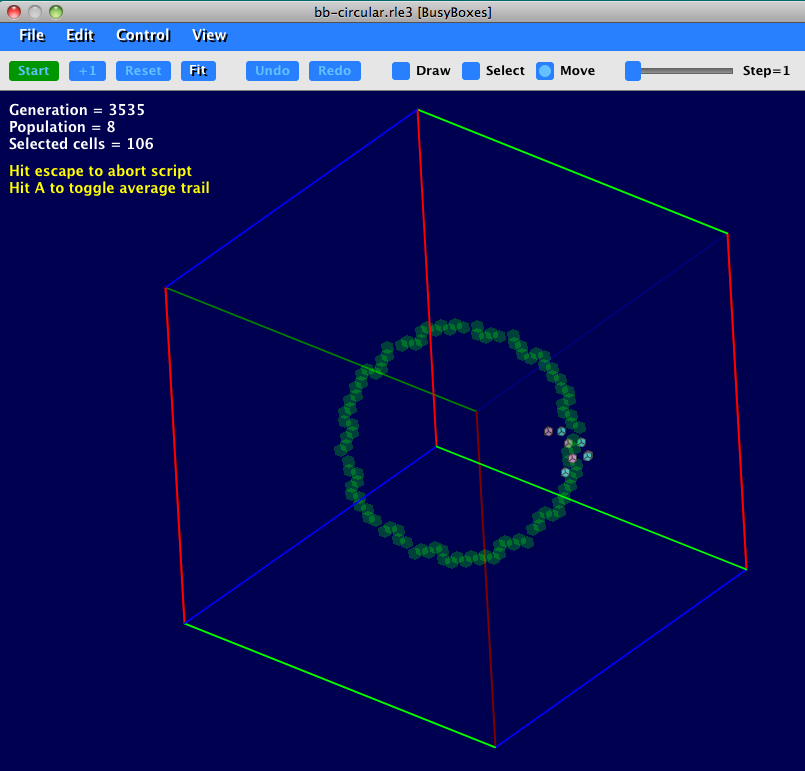Image resolution: width=805 pixels, height=771 pixels.
Task: Open the File menu
Action: [32, 35]
